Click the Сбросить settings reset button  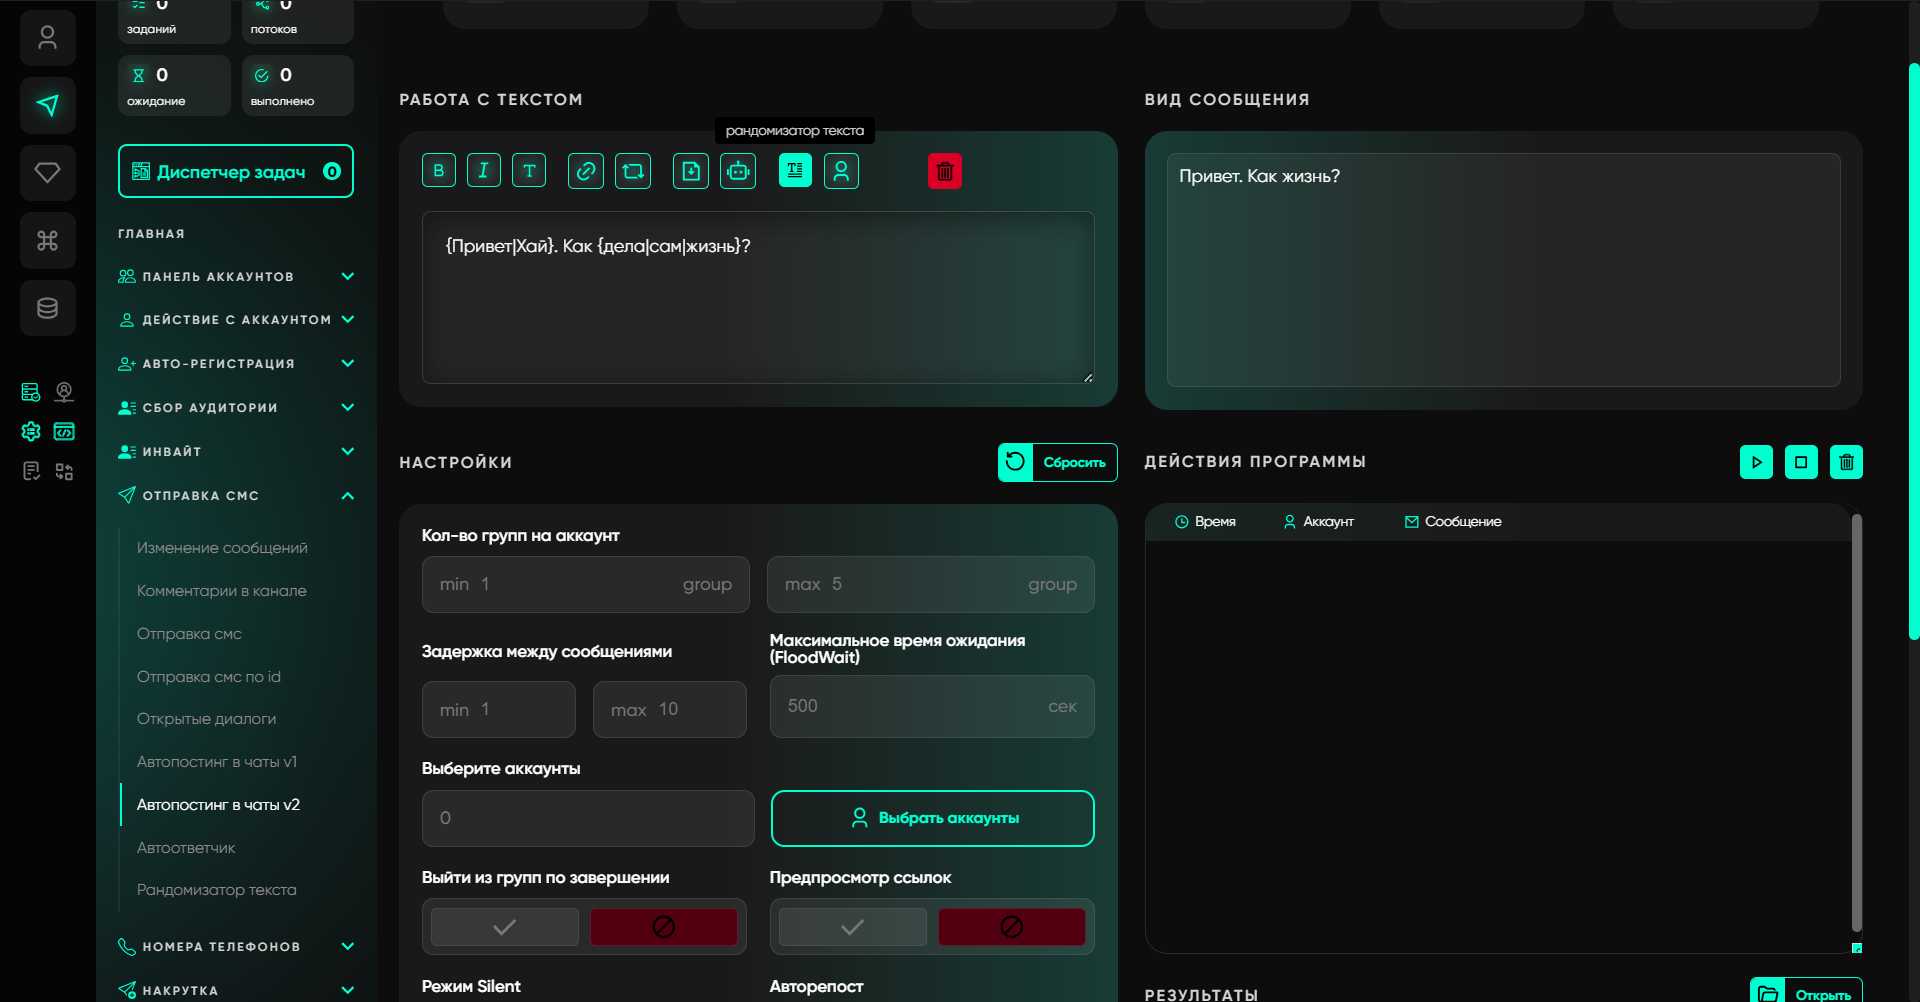tap(1057, 462)
